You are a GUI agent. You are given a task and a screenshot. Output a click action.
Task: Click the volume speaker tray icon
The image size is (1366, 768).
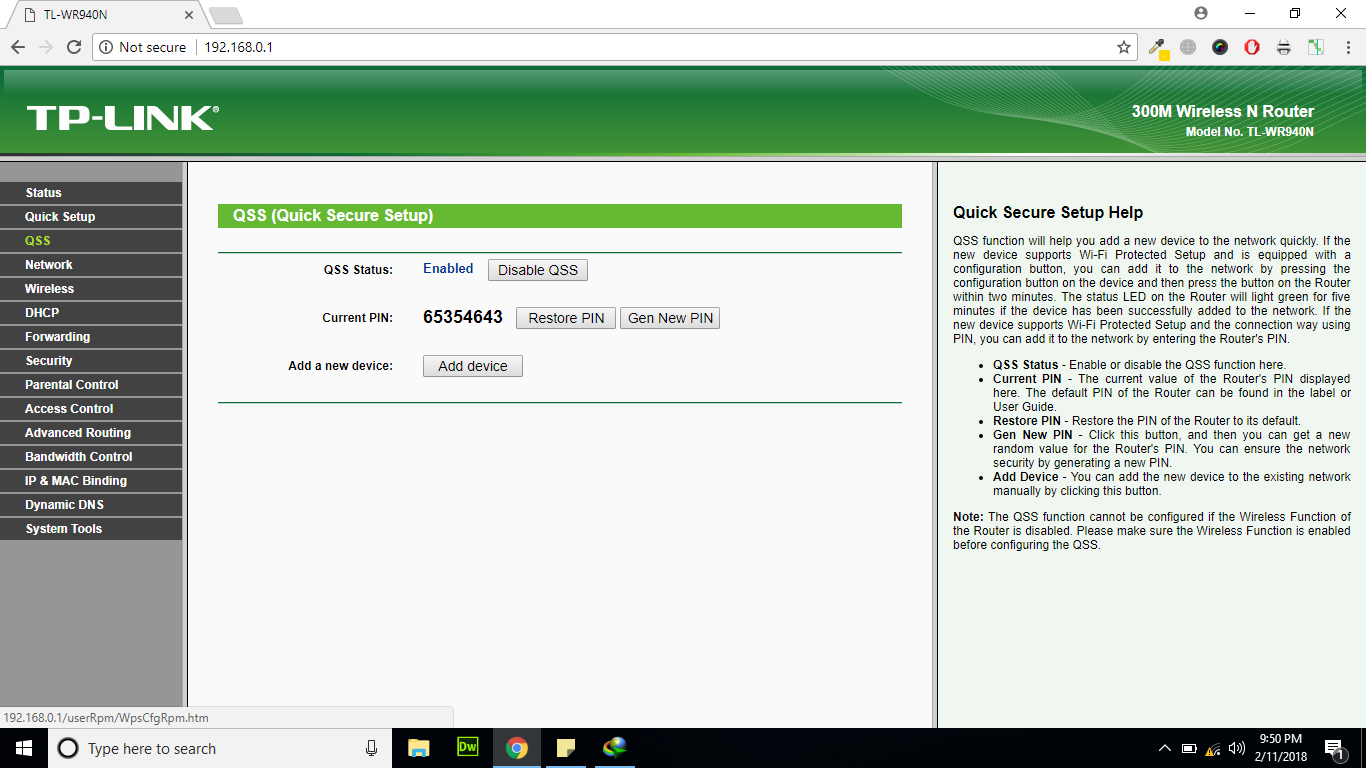[x=1238, y=748]
